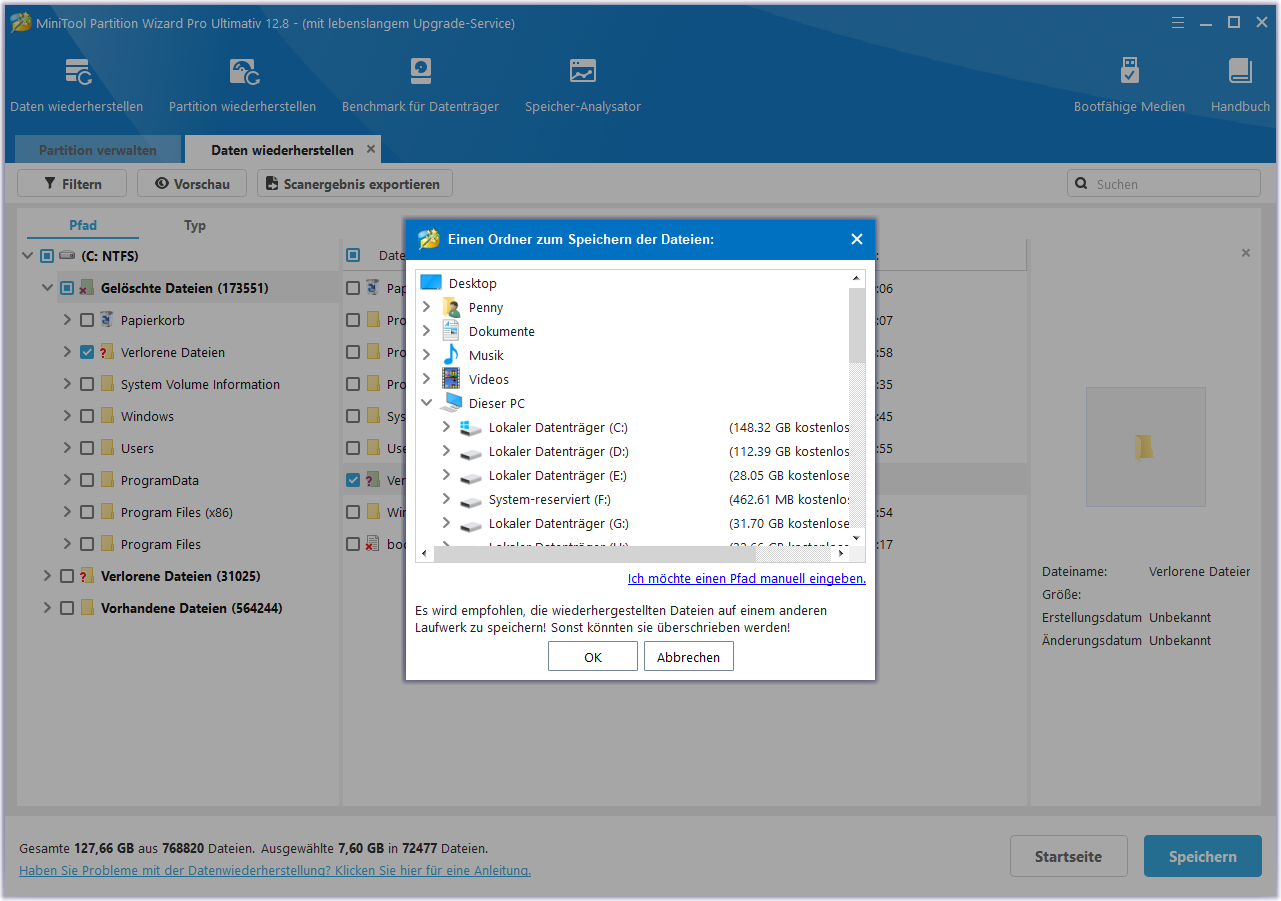Select drive icon for Lokaler Datenträger (C:)
This screenshot has width=1281, height=901.
471,427
